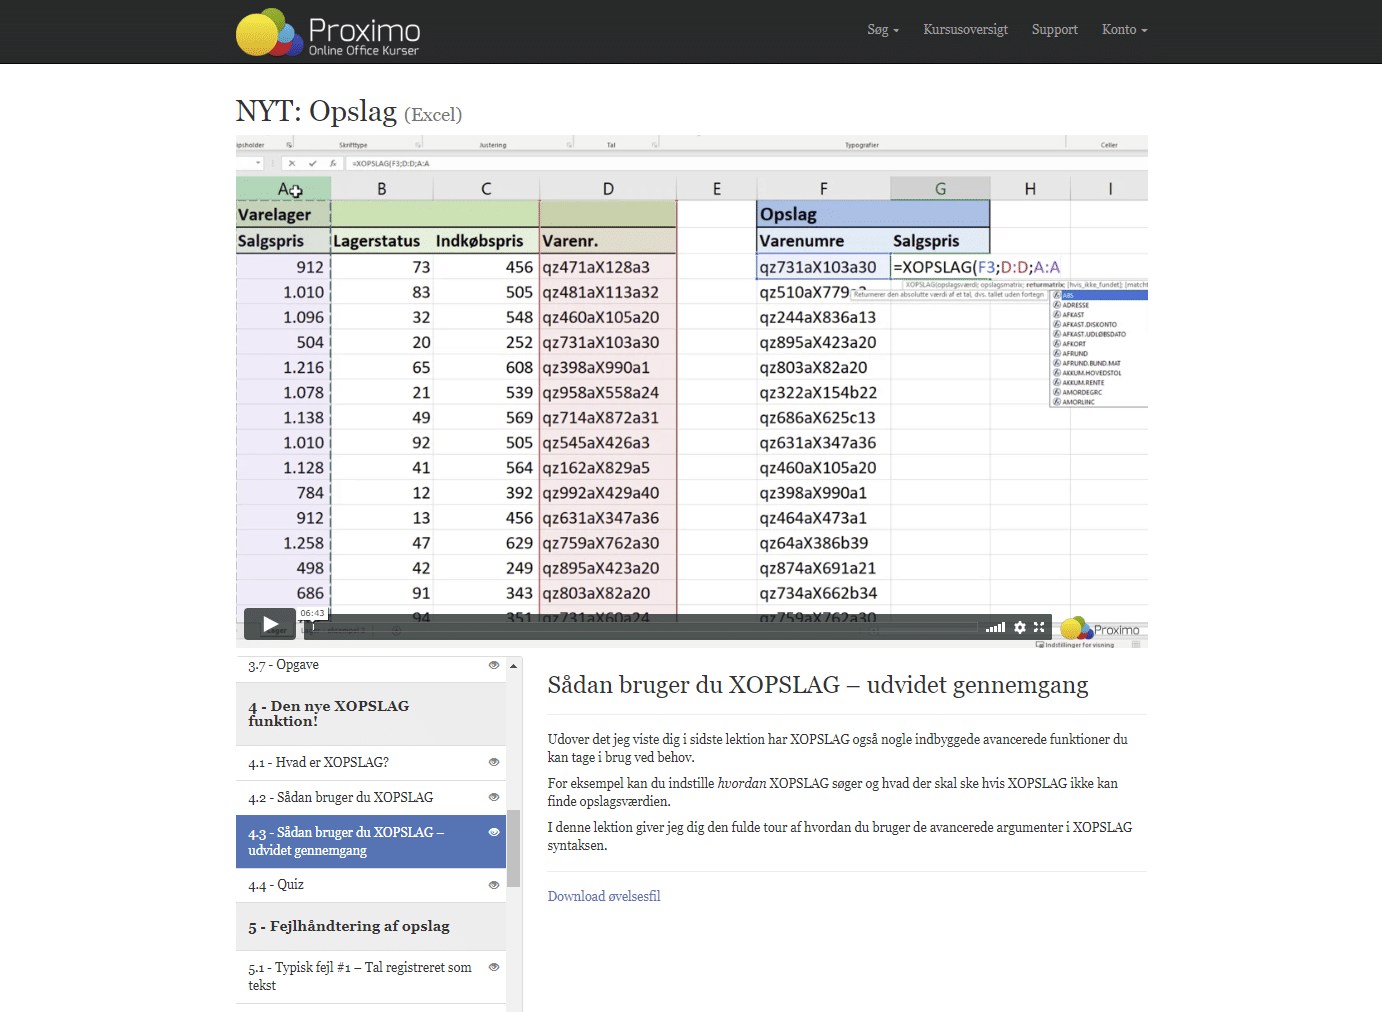Image resolution: width=1382 pixels, height=1012 pixels.
Task: Toggle the eye icon for lesson 4.1
Action: point(493,762)
